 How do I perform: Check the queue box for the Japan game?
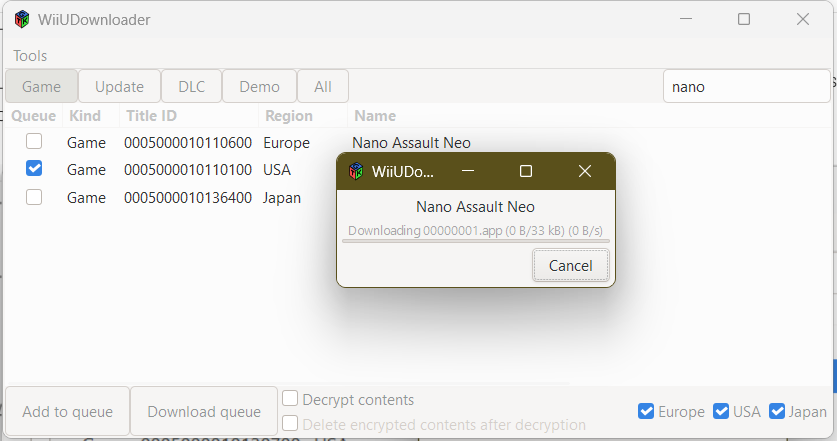point(34,197)
